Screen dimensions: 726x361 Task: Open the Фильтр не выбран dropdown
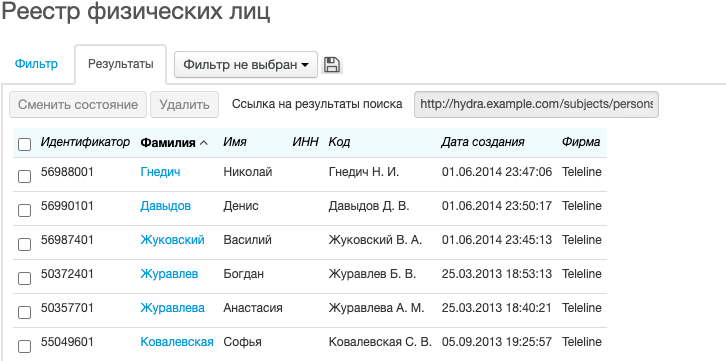coord(246,64)
